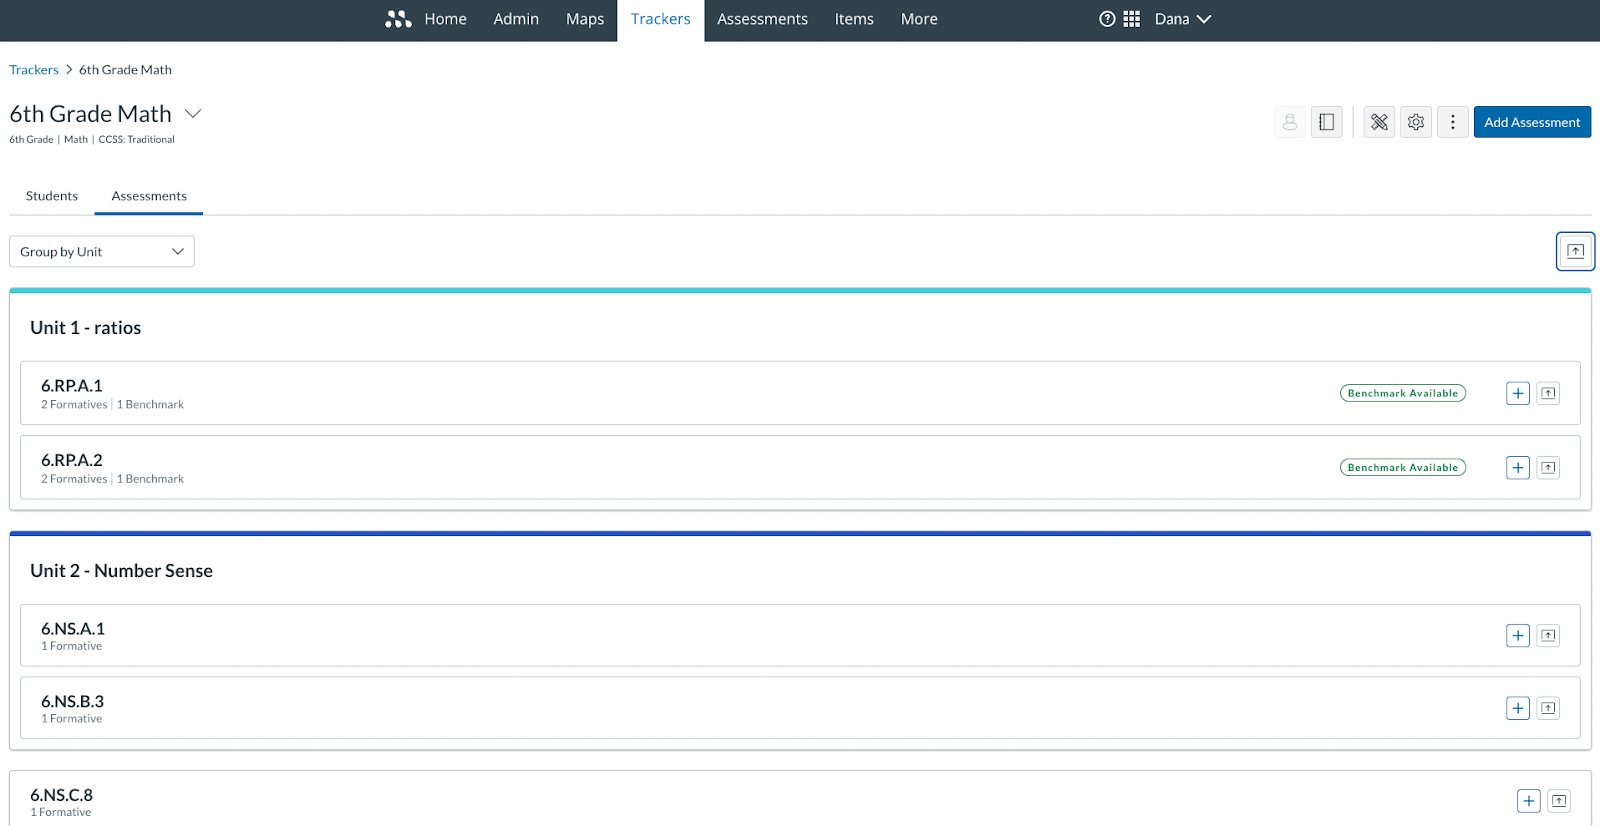Open the Assessments top navigation item
The height and width of the screenshot is (826, 1600).
762,19
